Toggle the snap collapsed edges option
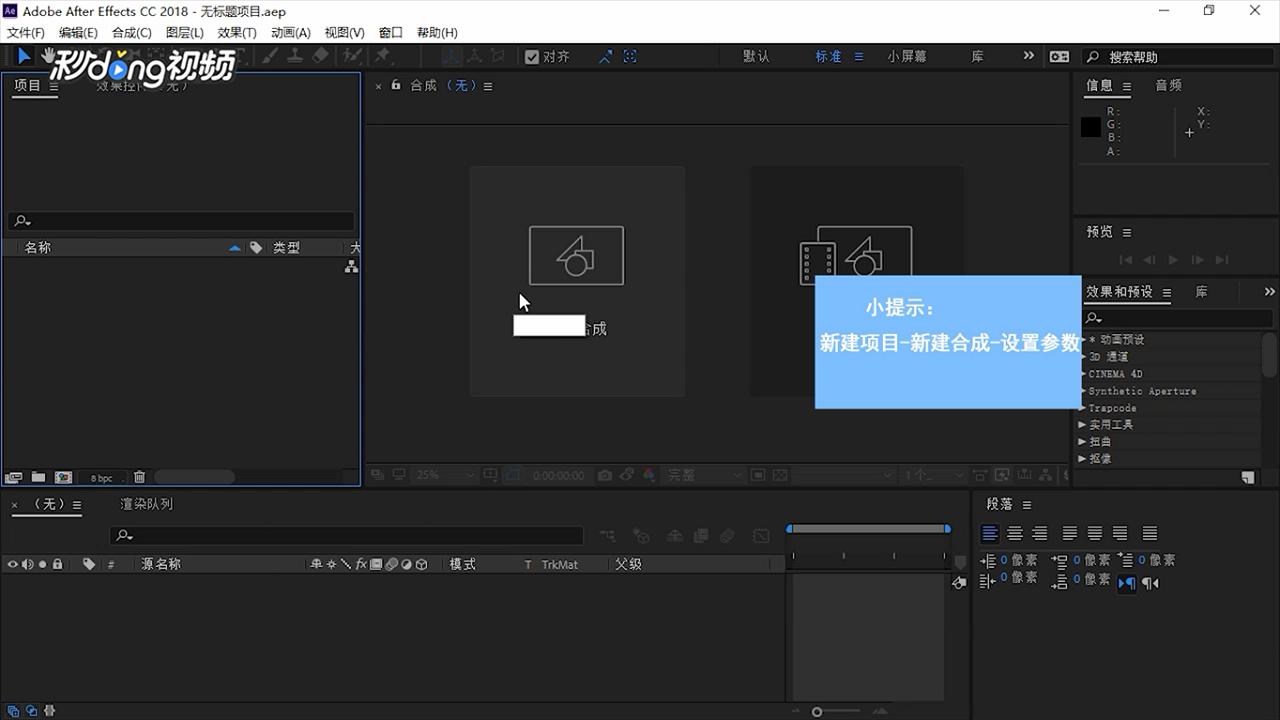Viewport: 1280px width, 720px height. coord(606,57)
